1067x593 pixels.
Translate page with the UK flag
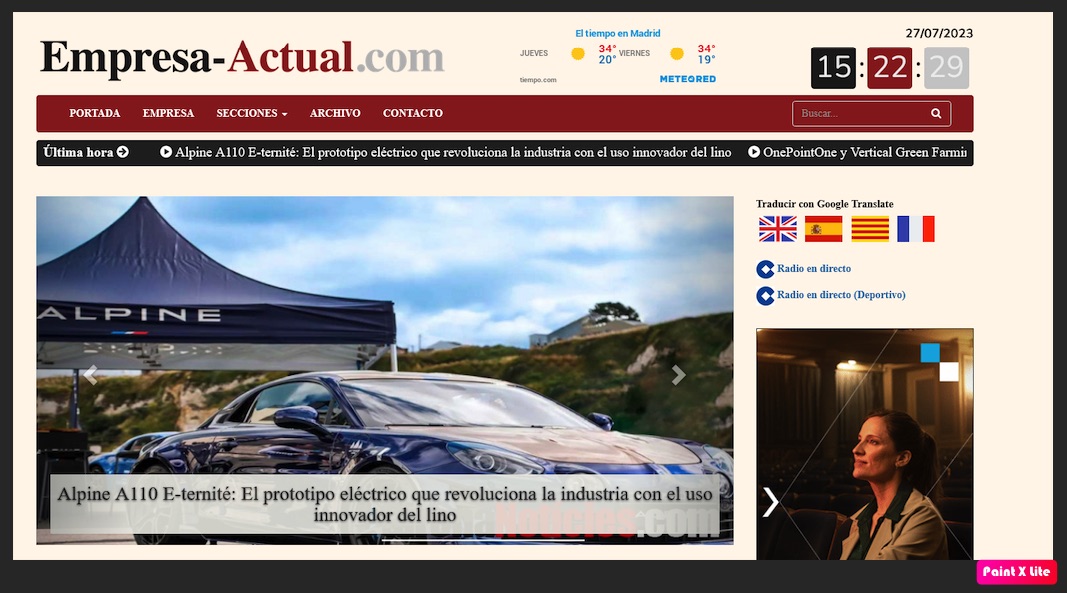pyautogui.click(x=778, y=229)
